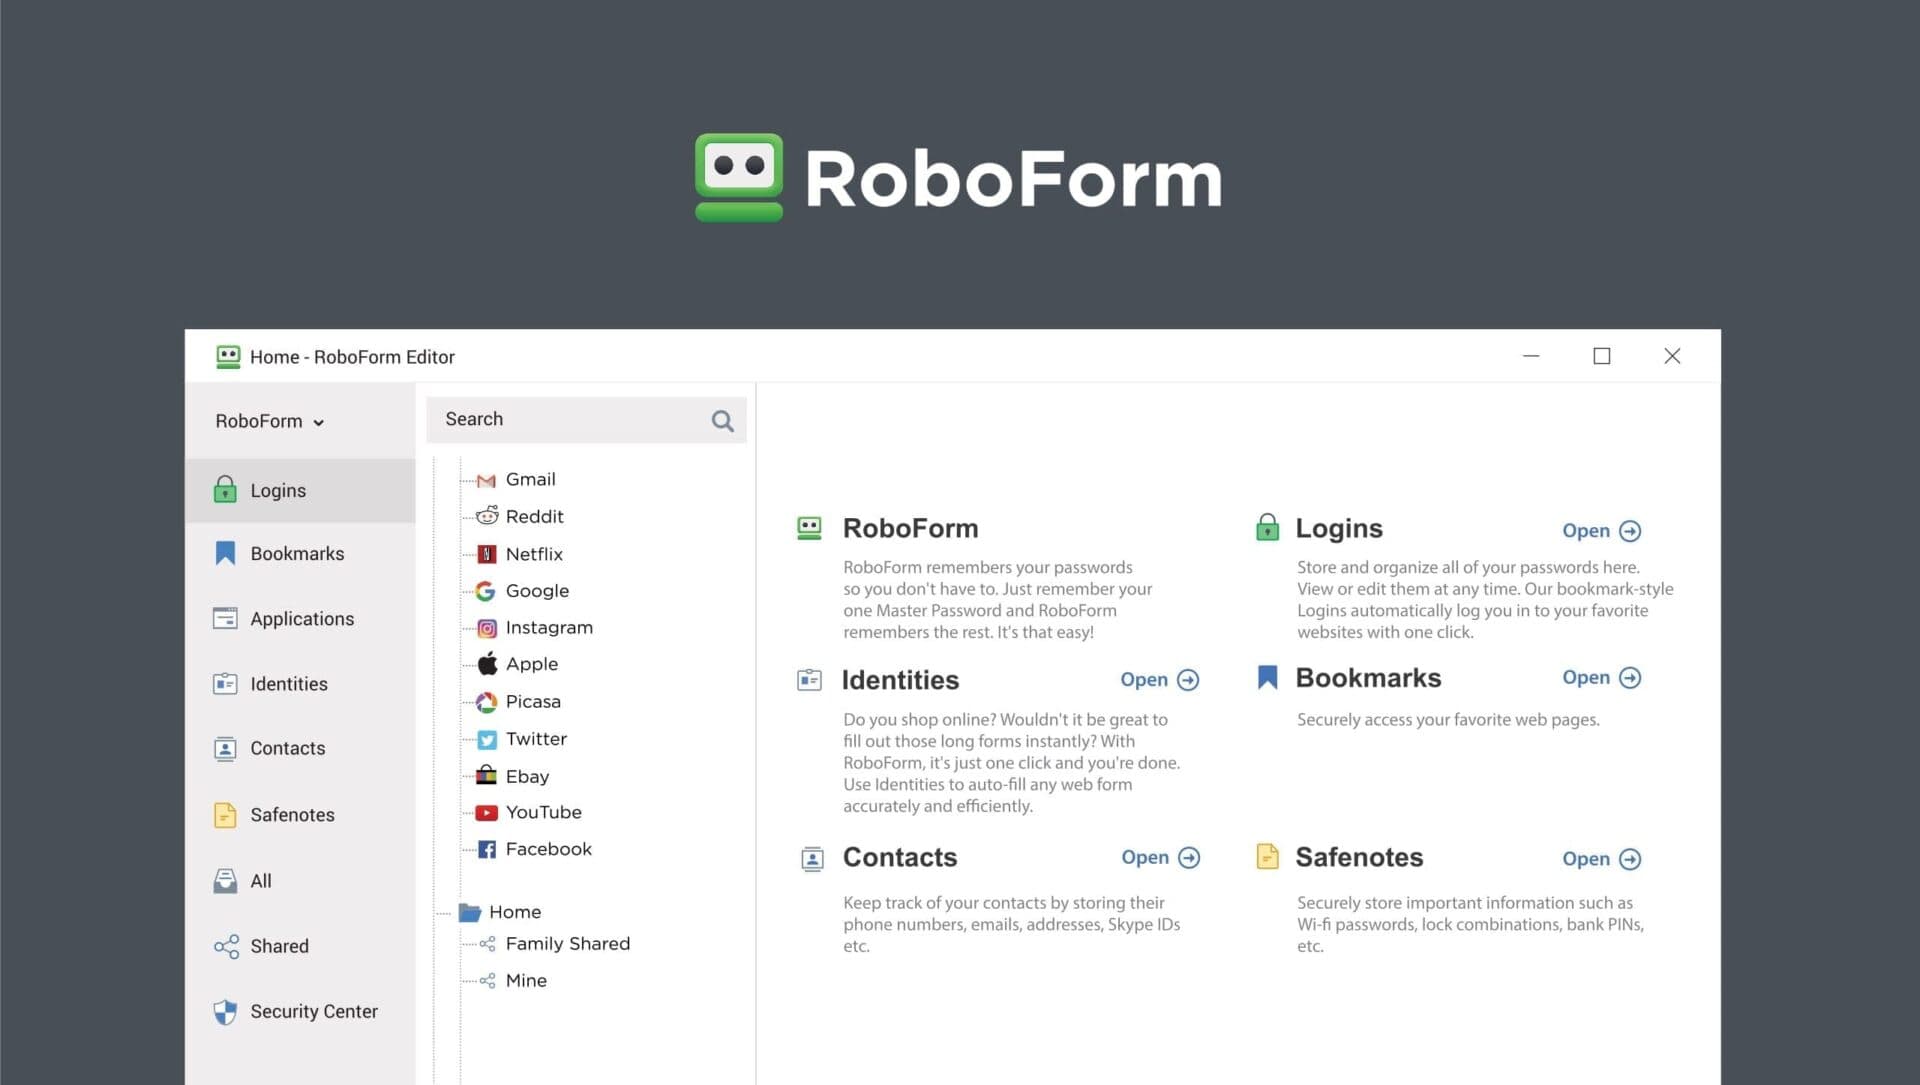This screenshot has width=1920, height=1085.
Task: Click the Applications window sidebar icon
Action: point(225,618)
